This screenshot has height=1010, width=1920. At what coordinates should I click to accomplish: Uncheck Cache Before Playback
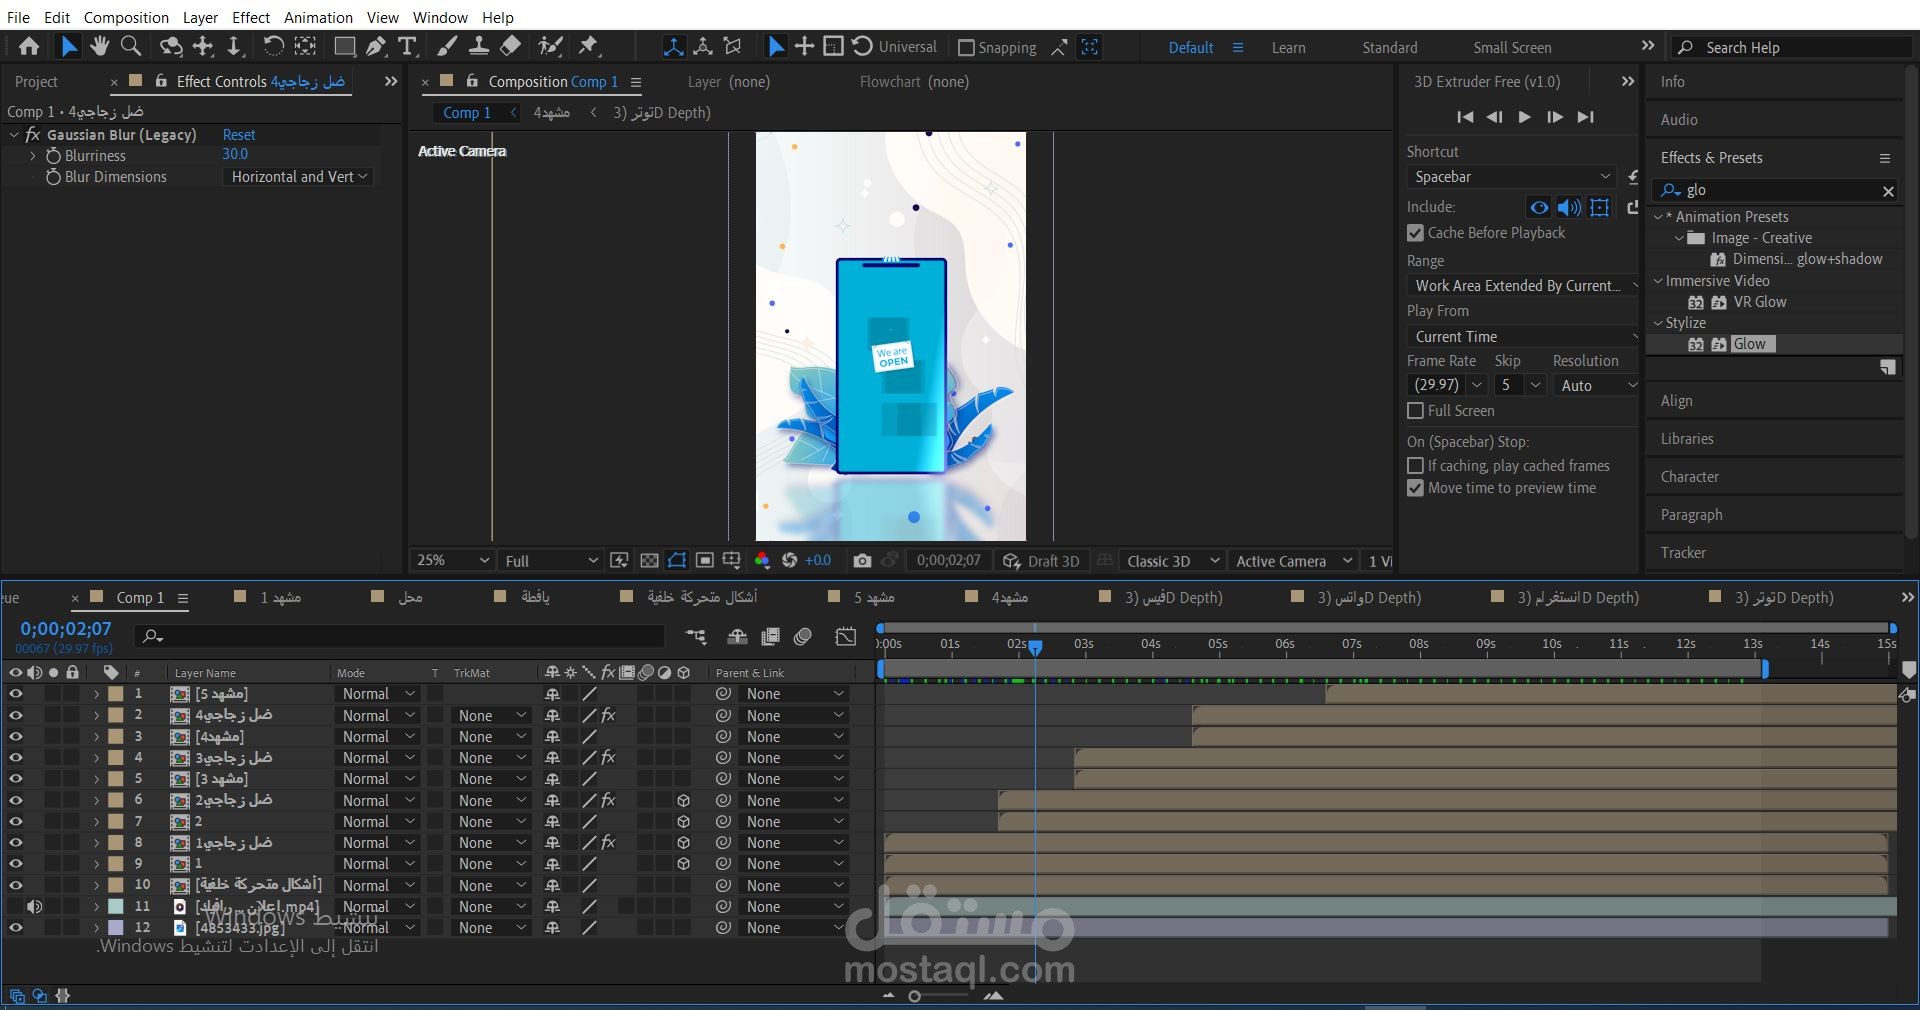[1415, 233]
